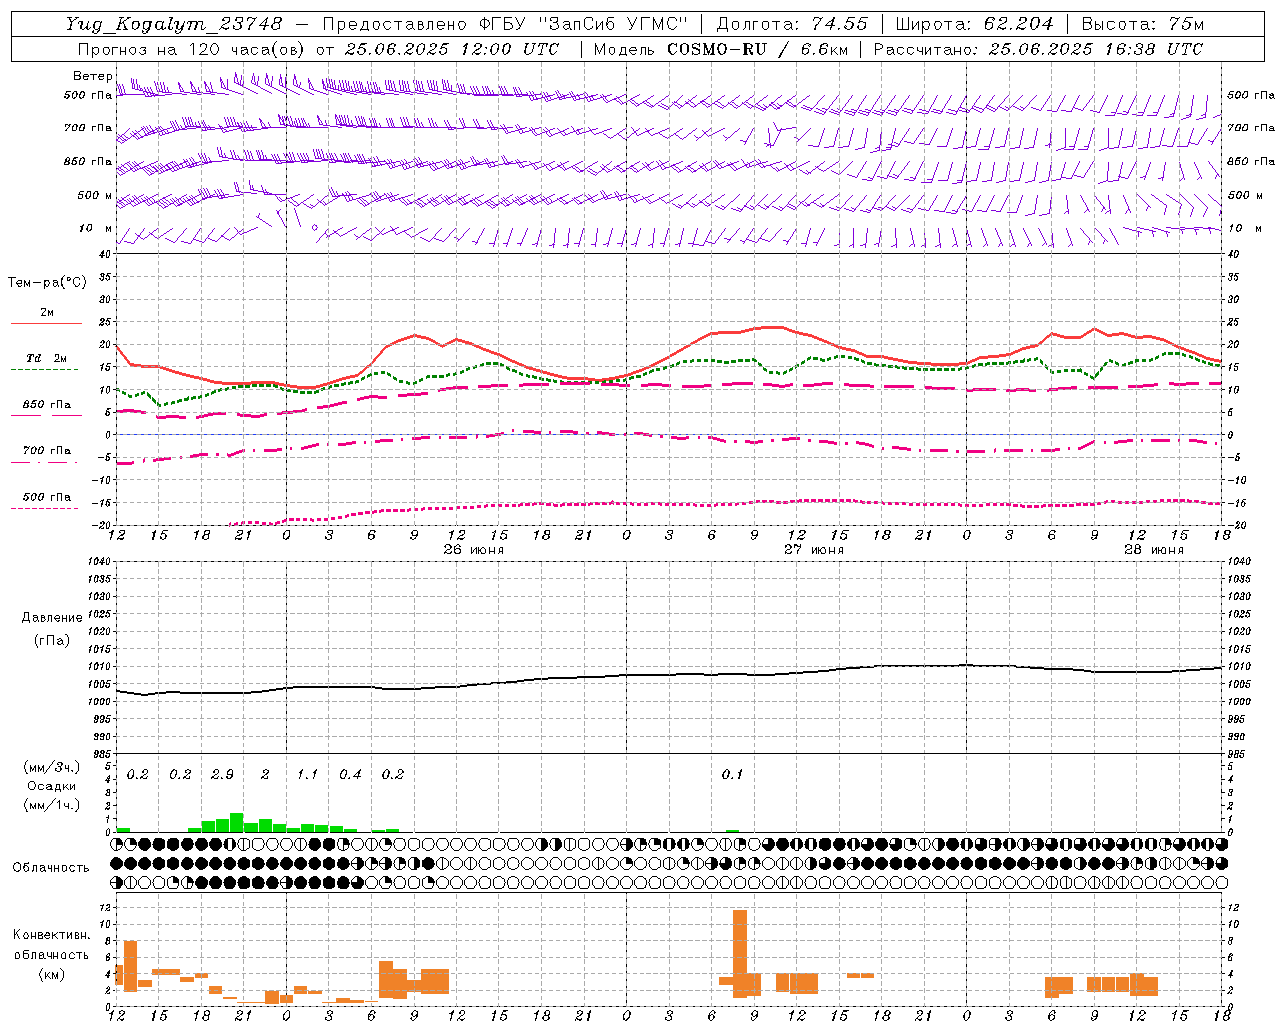Click the Облачность panel label

pyautogui.click(x=51, y=868)
